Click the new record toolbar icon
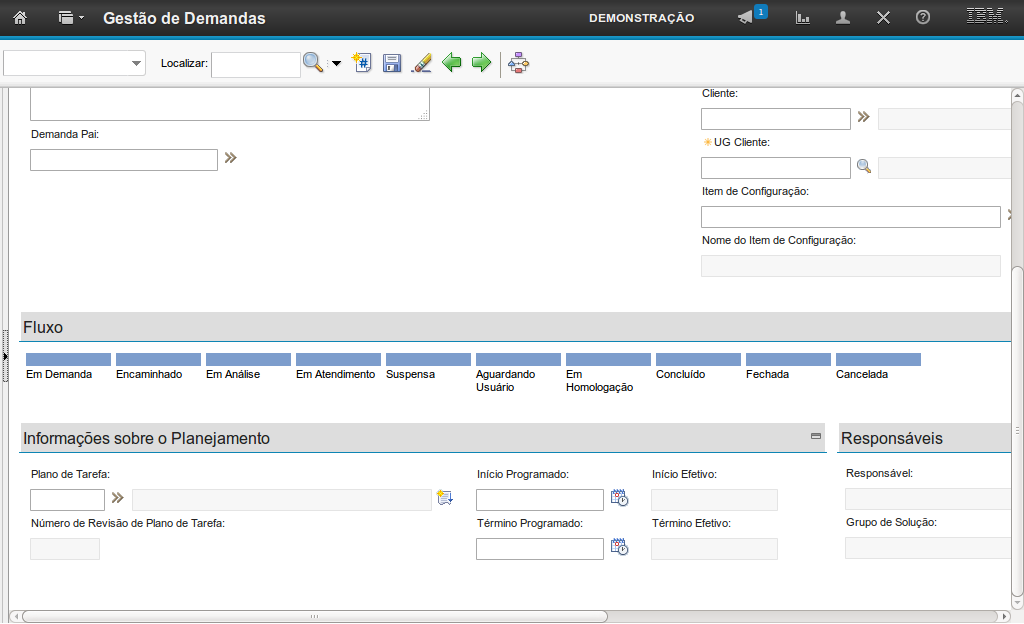1024x624 pixels. pos(362,63)
